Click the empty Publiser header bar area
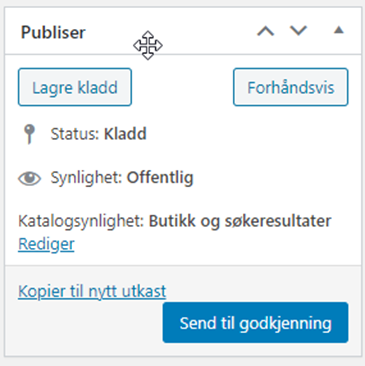This screenshot has width=365, height=366. [x=200, y=31]
